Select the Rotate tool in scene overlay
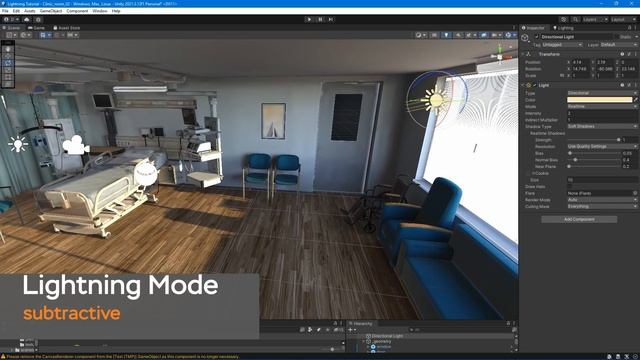Screen dimensions: 640x360 point(8,63)
